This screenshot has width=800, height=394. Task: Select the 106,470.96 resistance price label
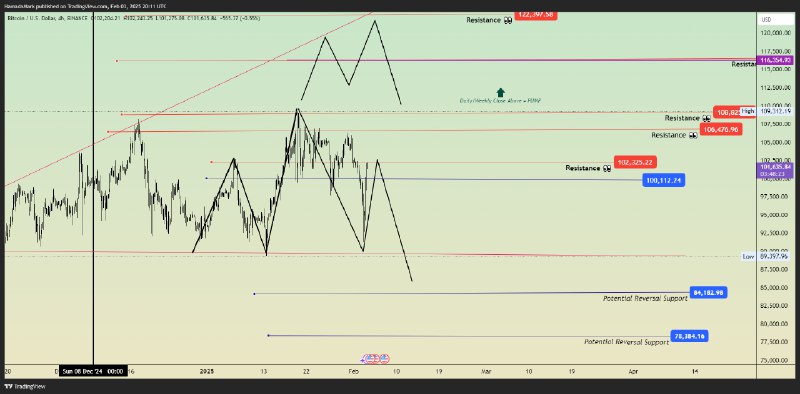tap(720, 130)
